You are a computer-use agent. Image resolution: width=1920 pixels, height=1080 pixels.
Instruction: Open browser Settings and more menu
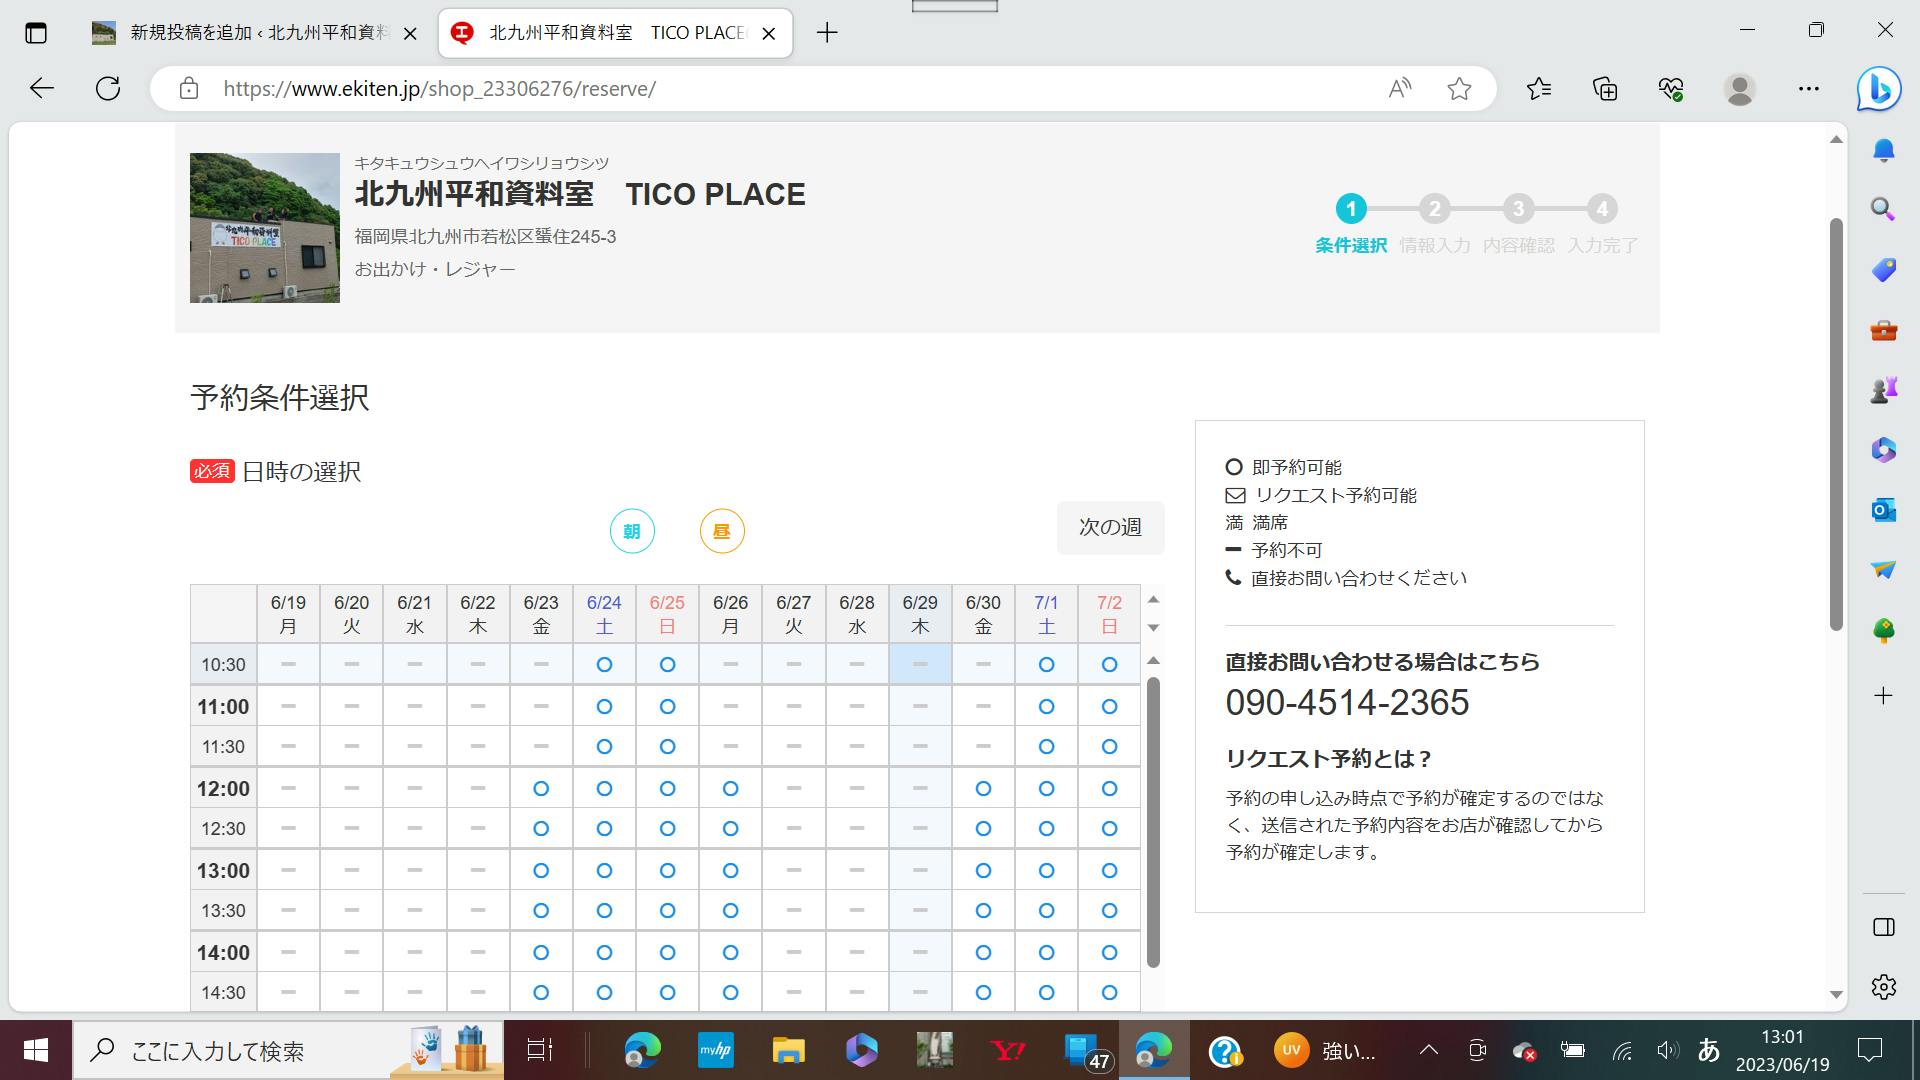pyautogui.click(x=1808, y=89)
